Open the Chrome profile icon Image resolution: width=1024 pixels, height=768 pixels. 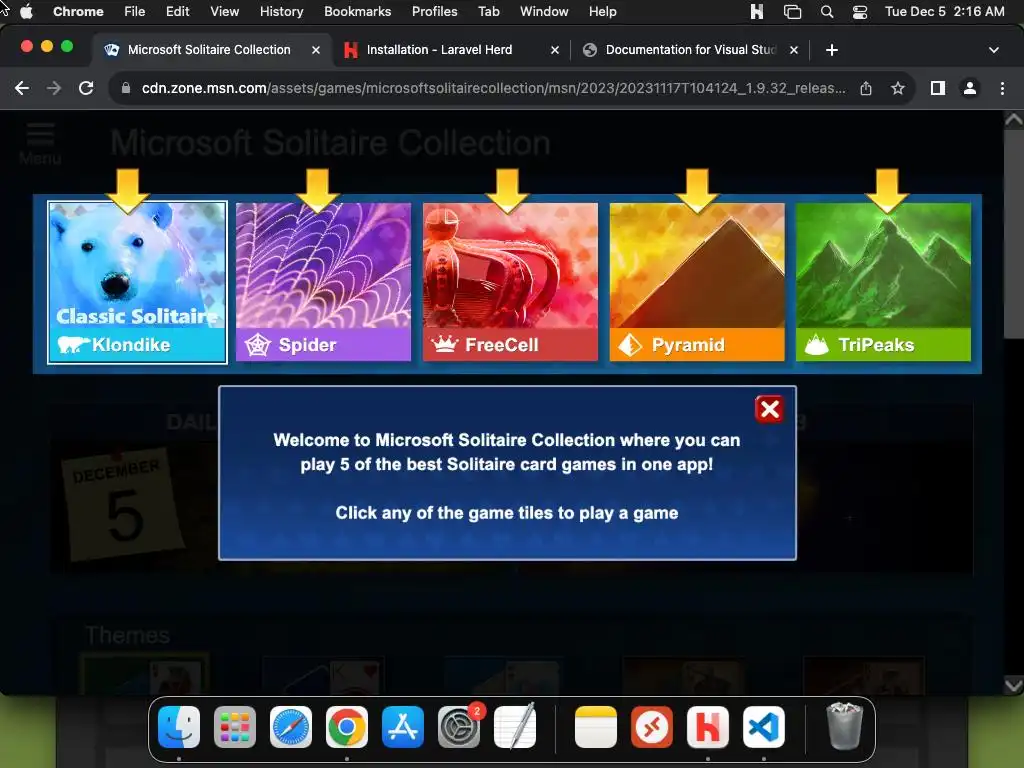(x=970, y=88)
